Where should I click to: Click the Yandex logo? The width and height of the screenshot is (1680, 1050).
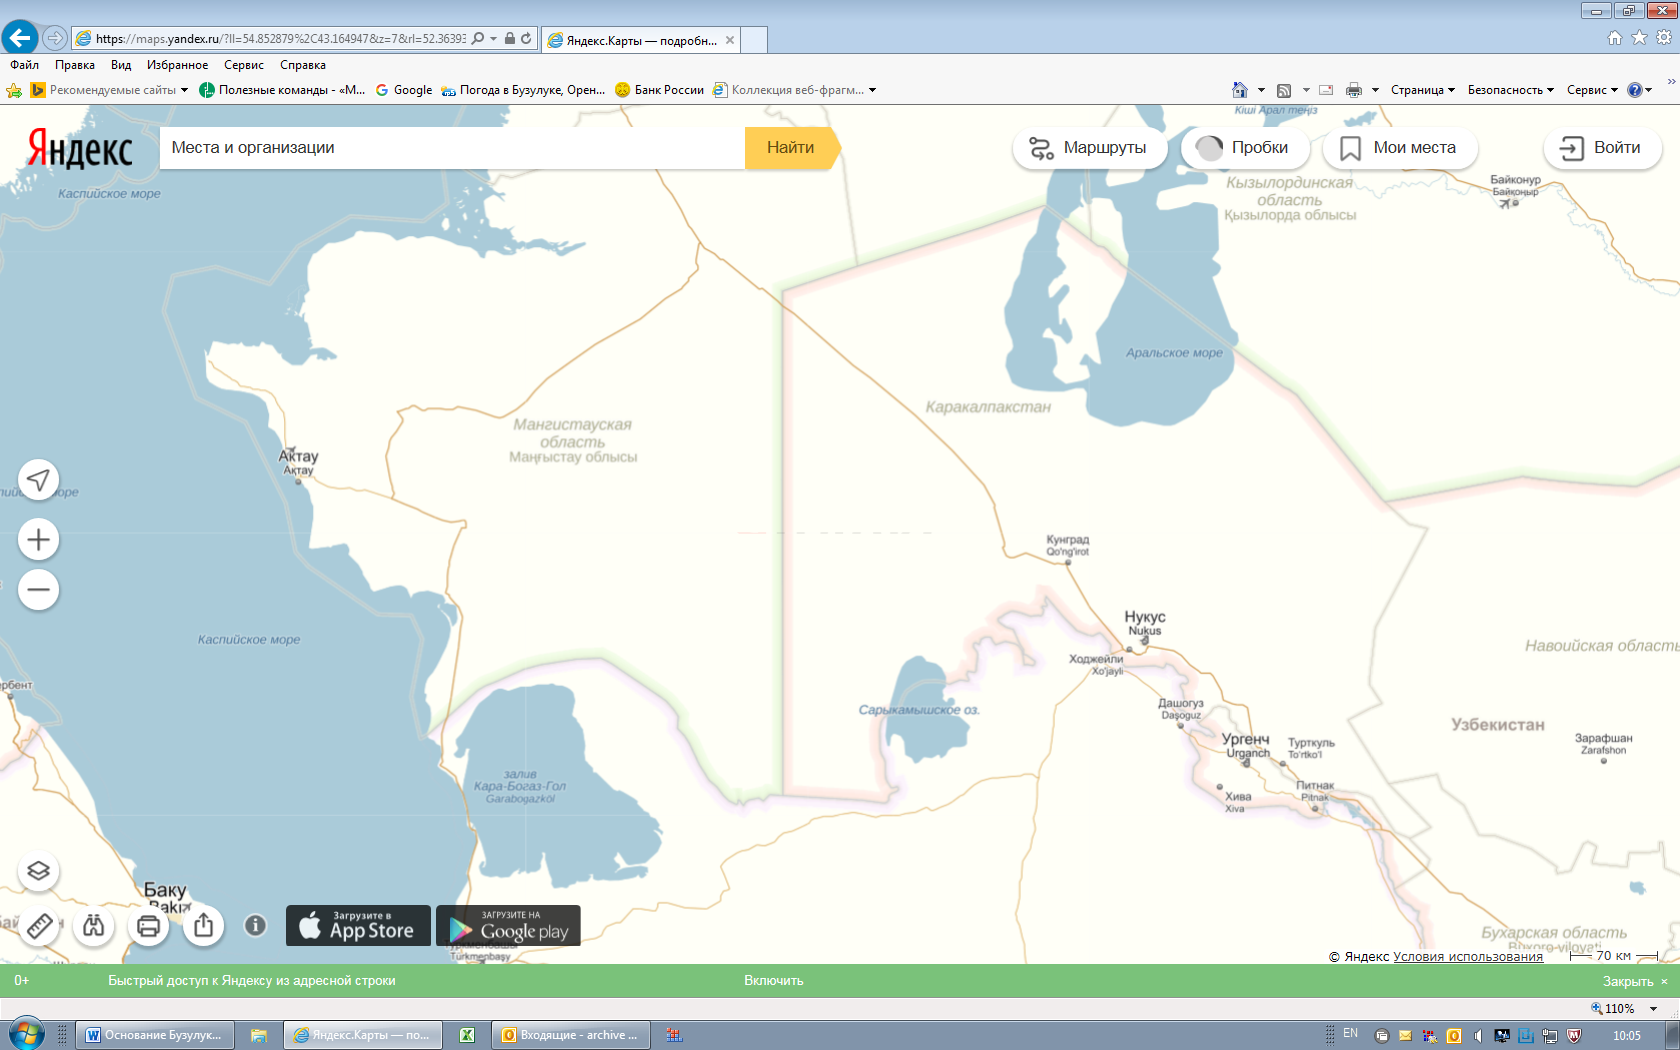coord(80,149)
